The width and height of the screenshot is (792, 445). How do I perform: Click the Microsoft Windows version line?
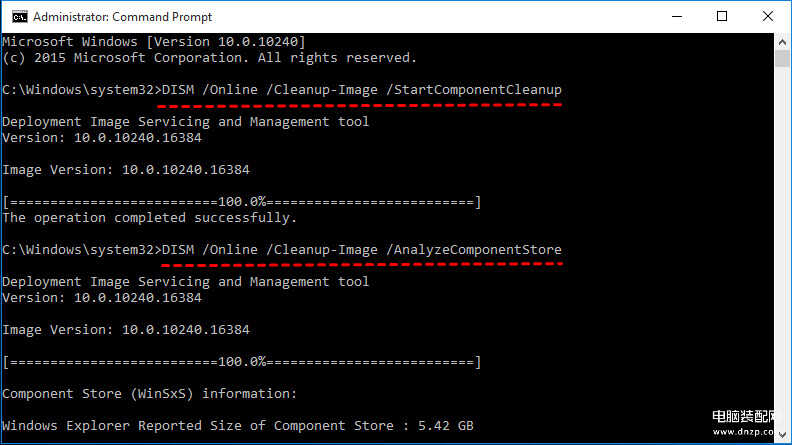pos(154,41)
